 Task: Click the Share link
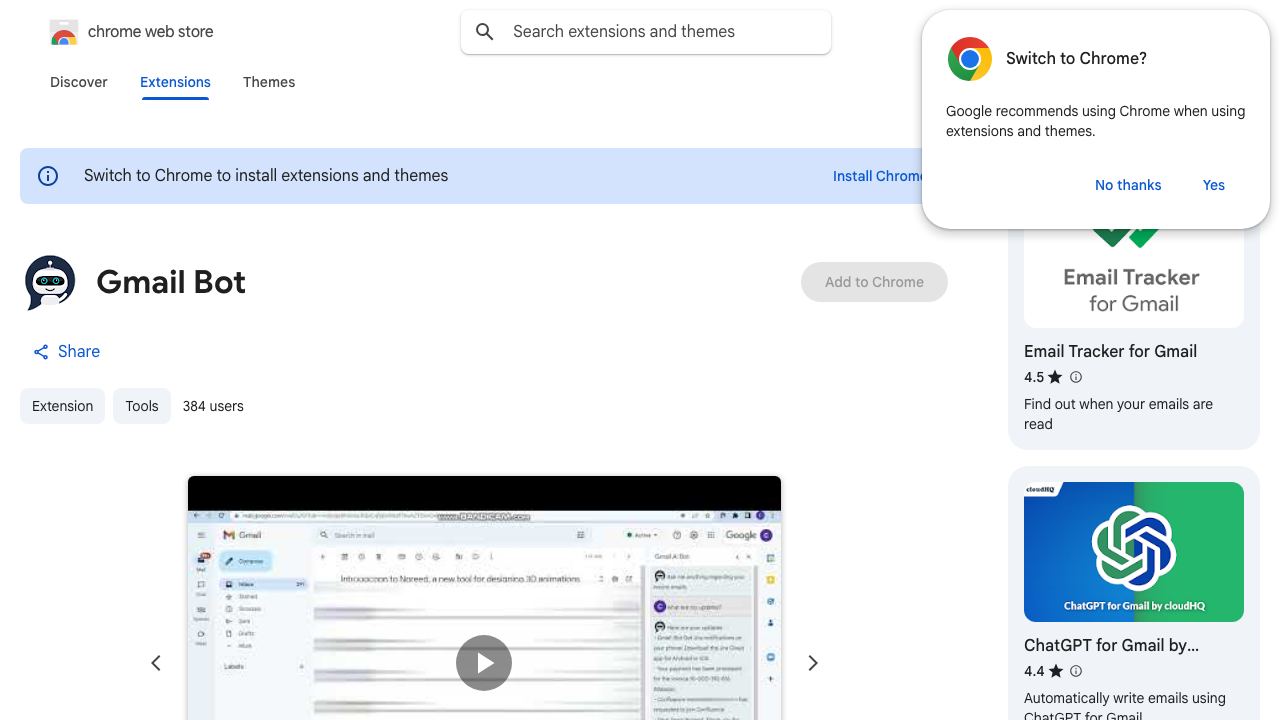[x=66, y=352]
